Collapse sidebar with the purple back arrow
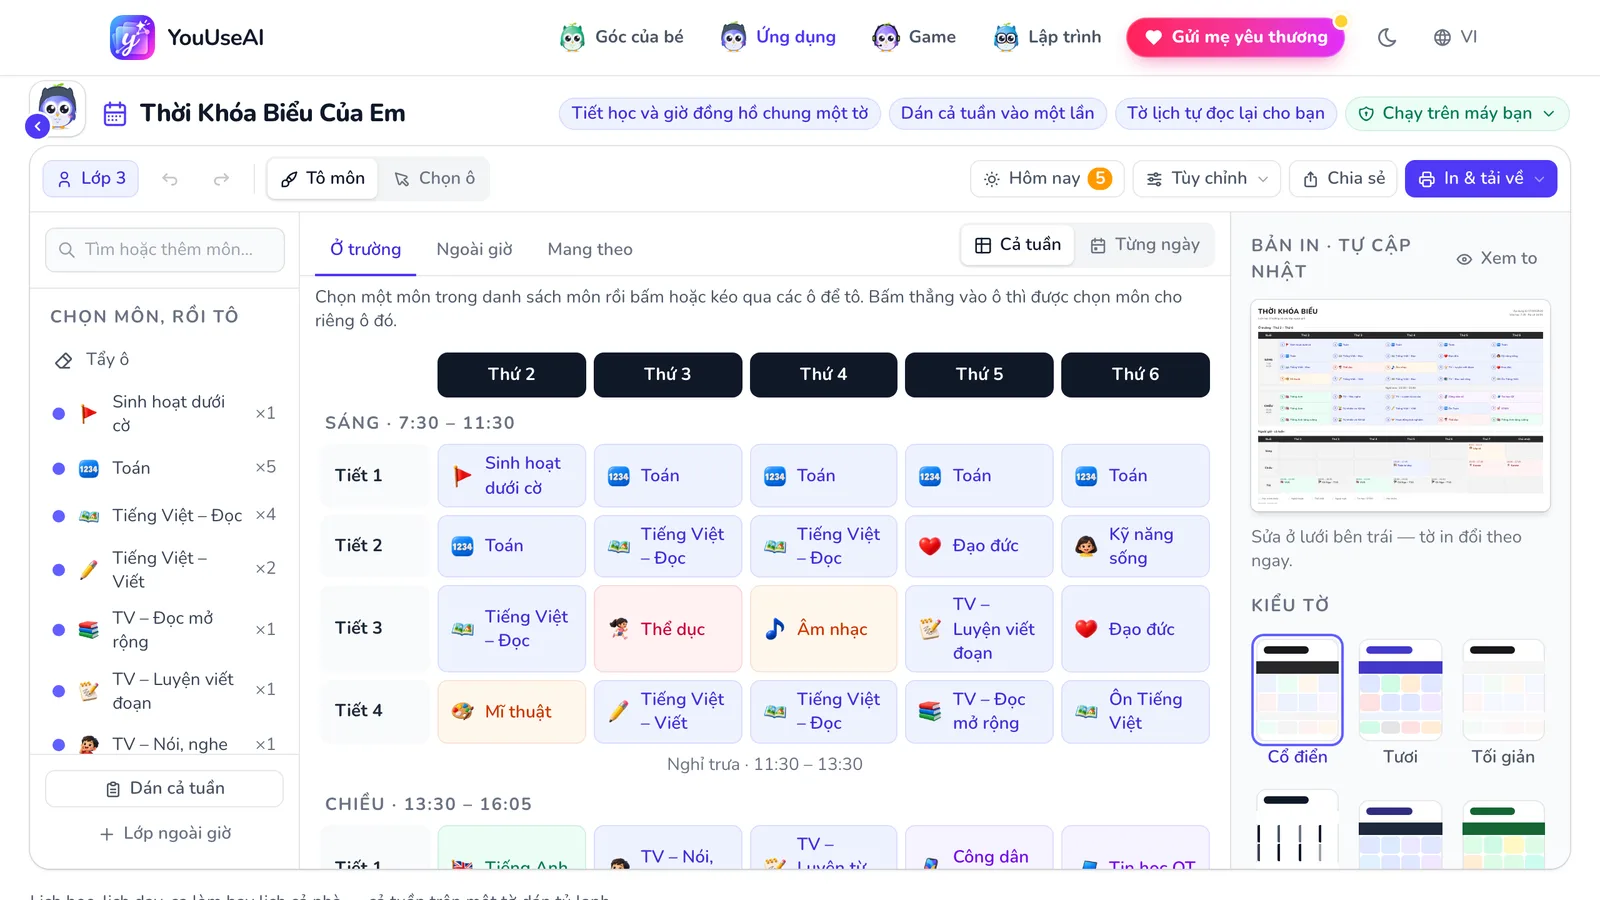The image size is (1600, 900). [x=37, y=126]
